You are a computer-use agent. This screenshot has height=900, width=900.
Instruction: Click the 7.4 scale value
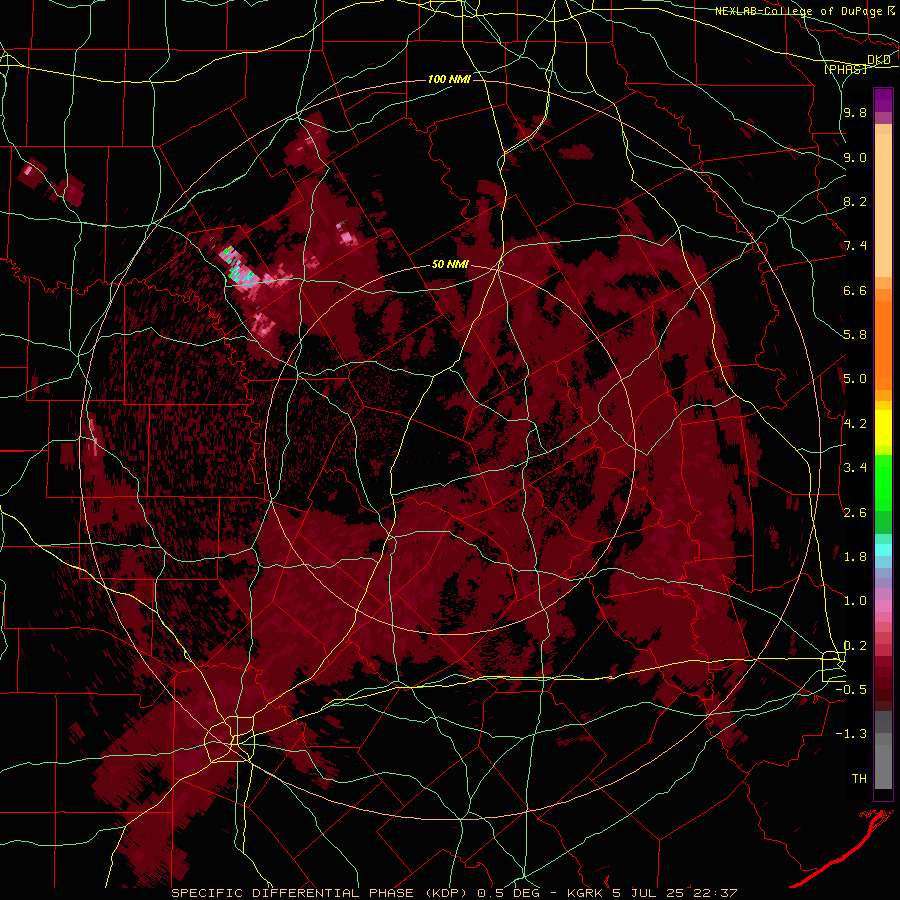(x=855, y=246)
